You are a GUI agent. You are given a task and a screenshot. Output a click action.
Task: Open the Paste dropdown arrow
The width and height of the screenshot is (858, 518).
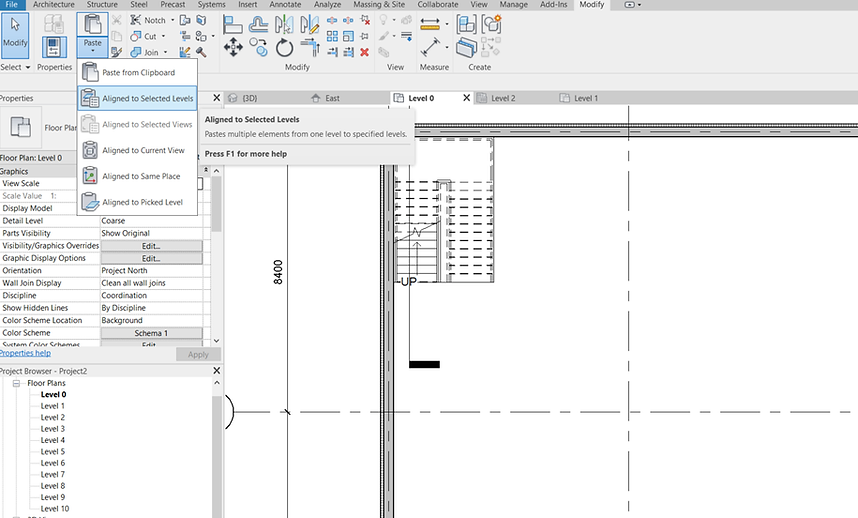click(x=92, y=50)
